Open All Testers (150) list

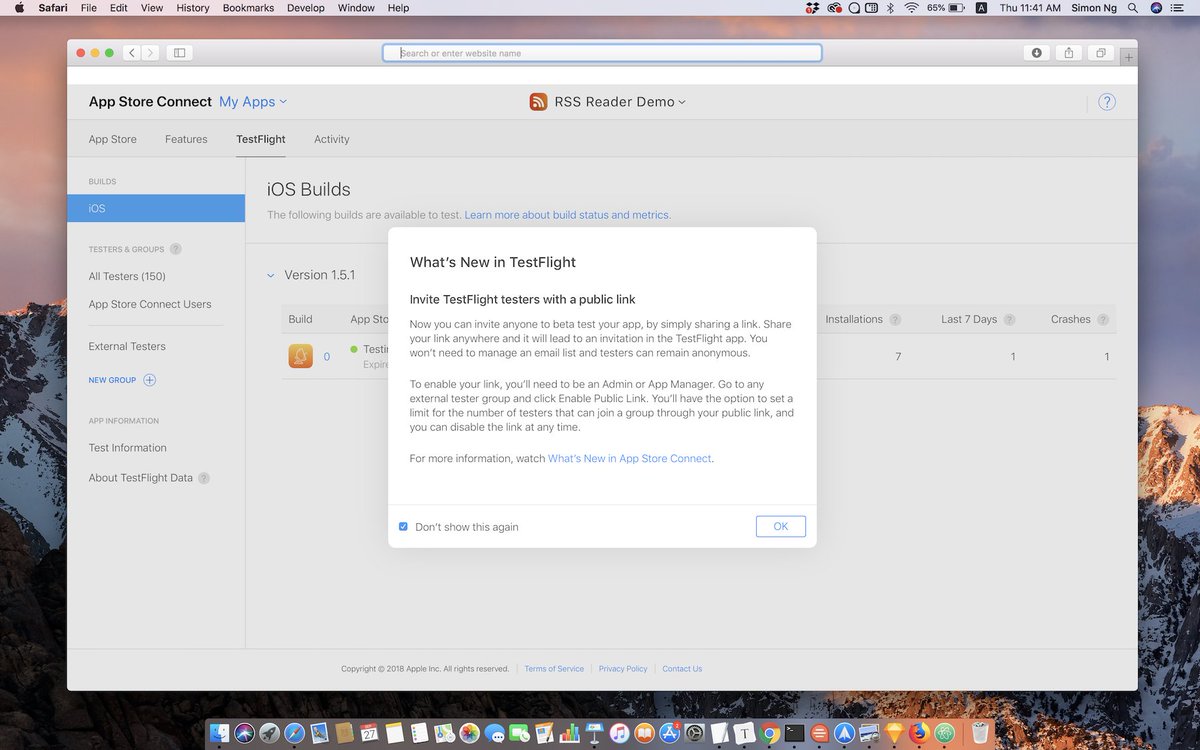pyautogui.click(x=127, y=276)
